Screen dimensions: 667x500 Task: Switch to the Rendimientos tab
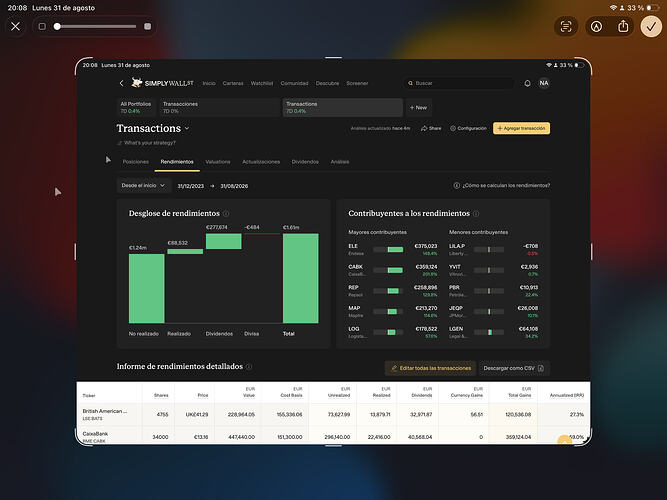click(177, 162)
